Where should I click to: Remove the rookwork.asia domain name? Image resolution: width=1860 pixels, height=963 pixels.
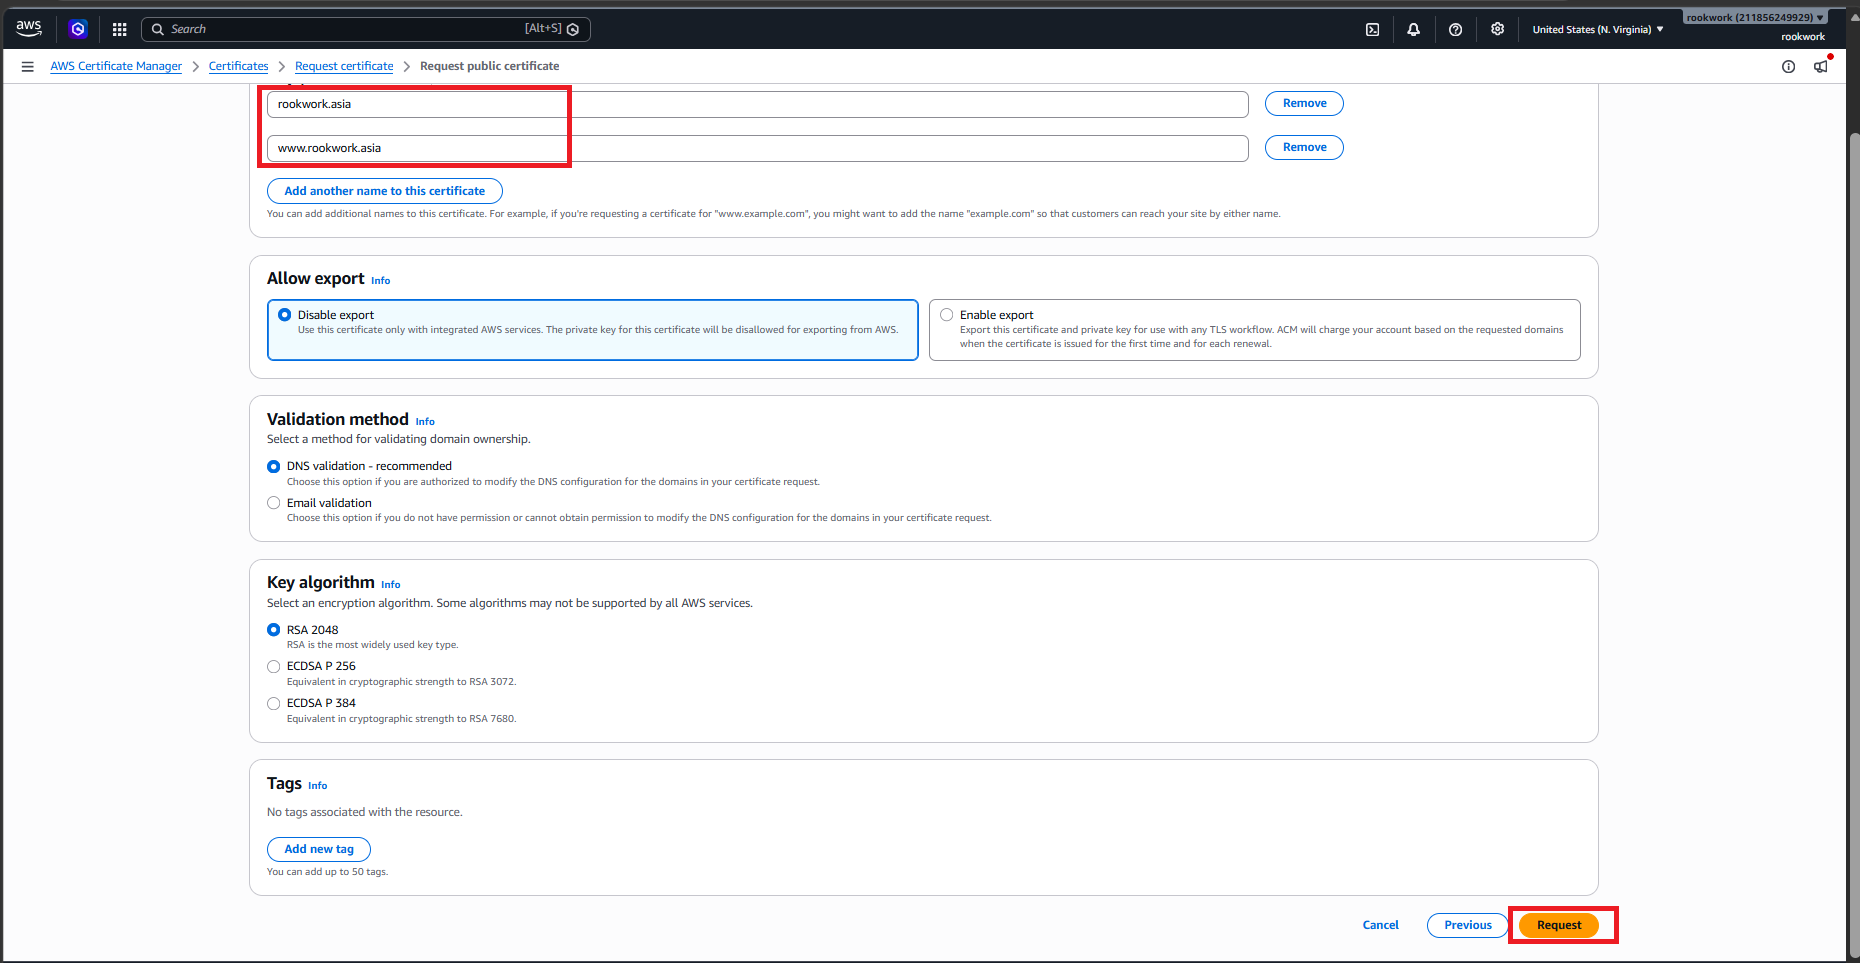point(1305,103)
